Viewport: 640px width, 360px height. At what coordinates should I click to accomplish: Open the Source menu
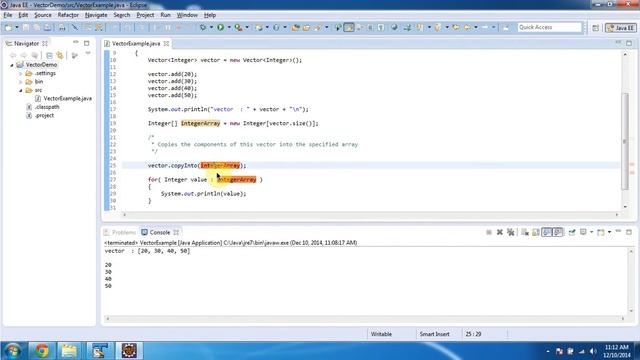(x=43, y=15)
